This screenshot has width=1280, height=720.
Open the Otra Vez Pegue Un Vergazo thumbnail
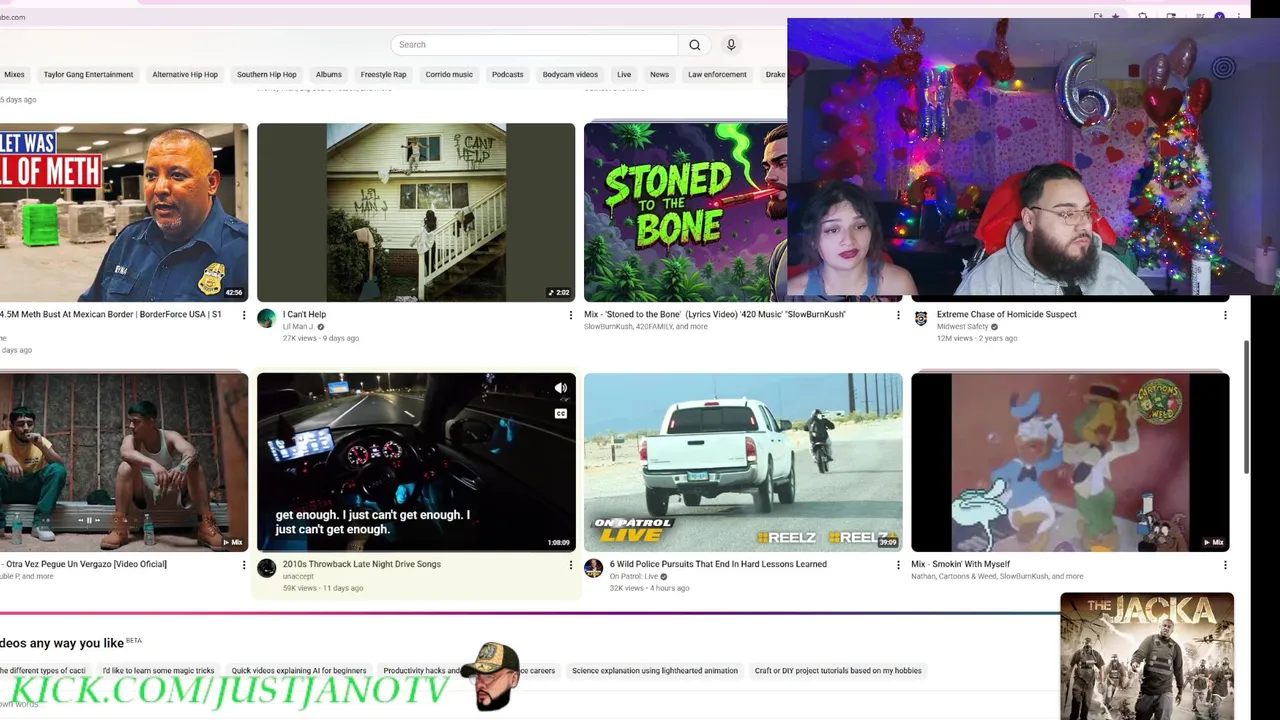tap(124, 462)
